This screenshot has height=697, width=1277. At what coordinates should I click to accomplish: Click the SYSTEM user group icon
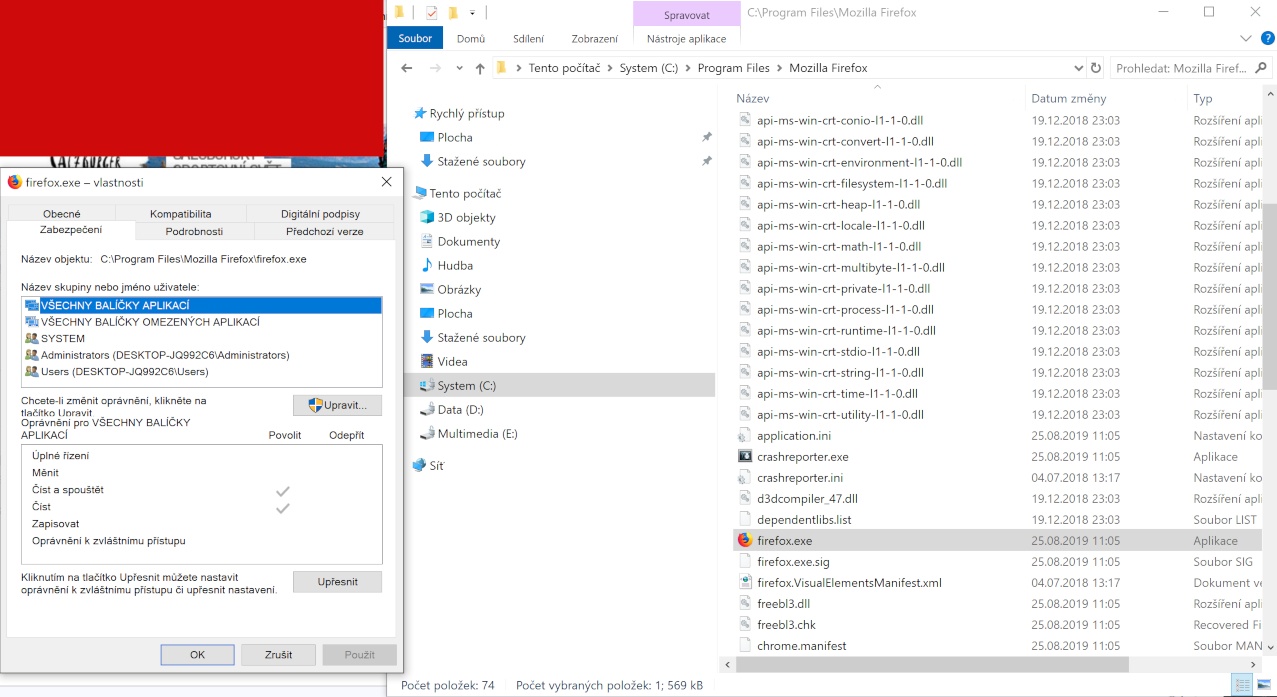tap(32, 338)
